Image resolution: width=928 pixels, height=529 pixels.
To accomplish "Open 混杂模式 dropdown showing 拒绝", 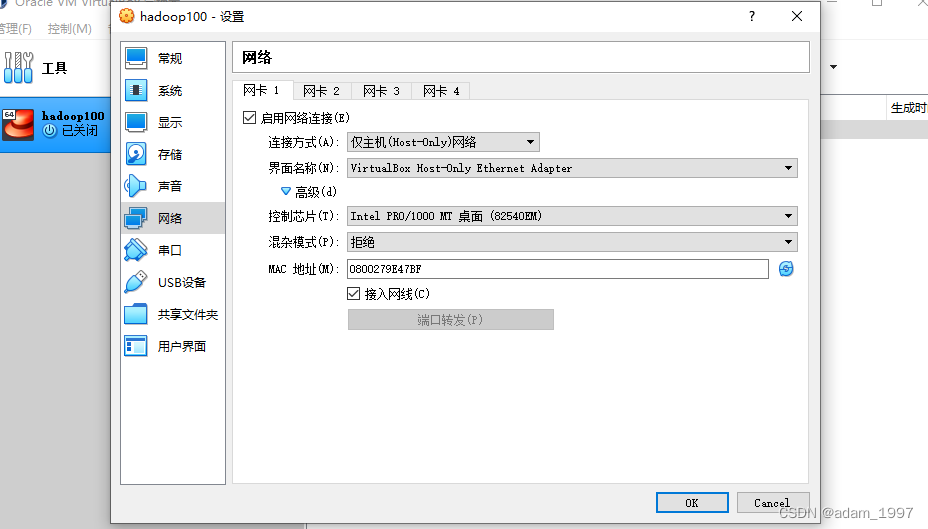I will [x=572, y=242].
